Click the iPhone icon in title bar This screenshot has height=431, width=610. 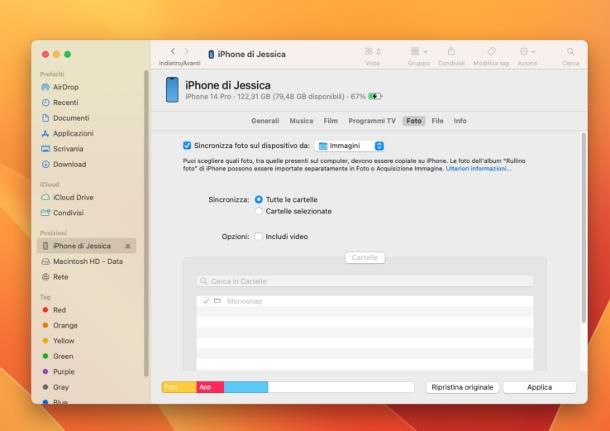(x=211, y=54)
